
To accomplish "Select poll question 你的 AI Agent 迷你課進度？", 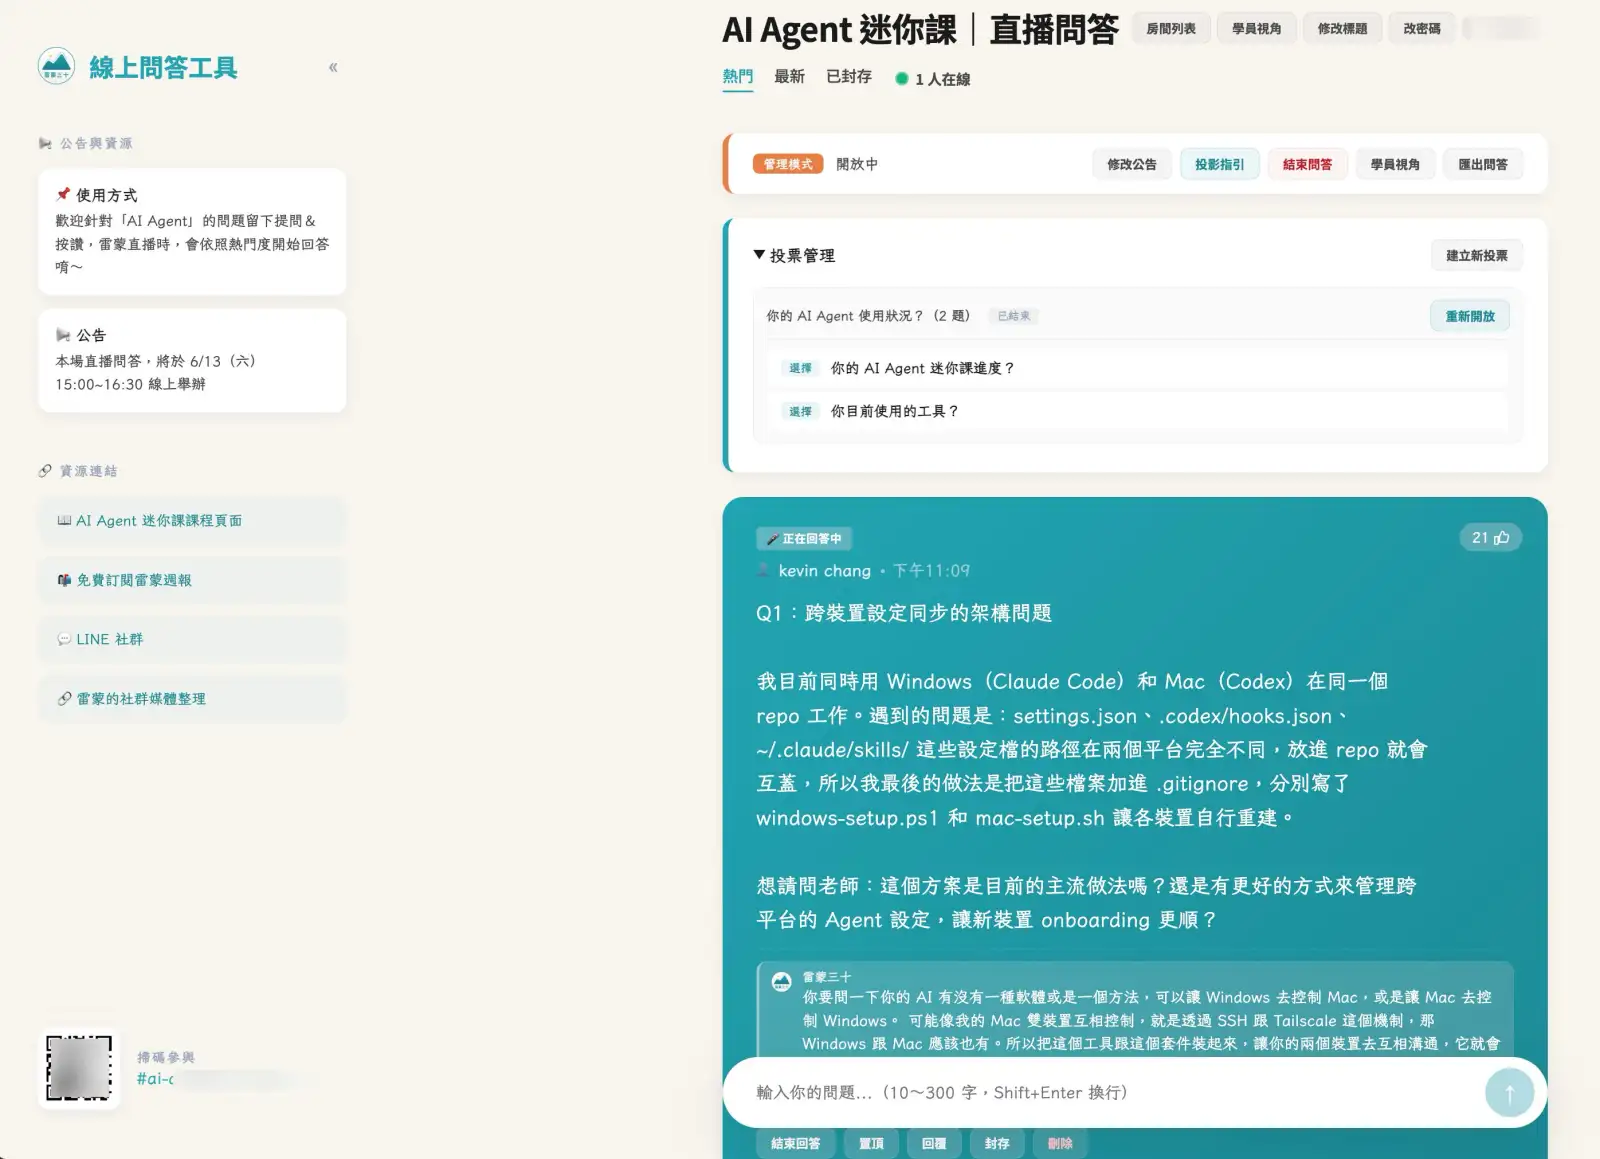I will (x=1137, y=368).
